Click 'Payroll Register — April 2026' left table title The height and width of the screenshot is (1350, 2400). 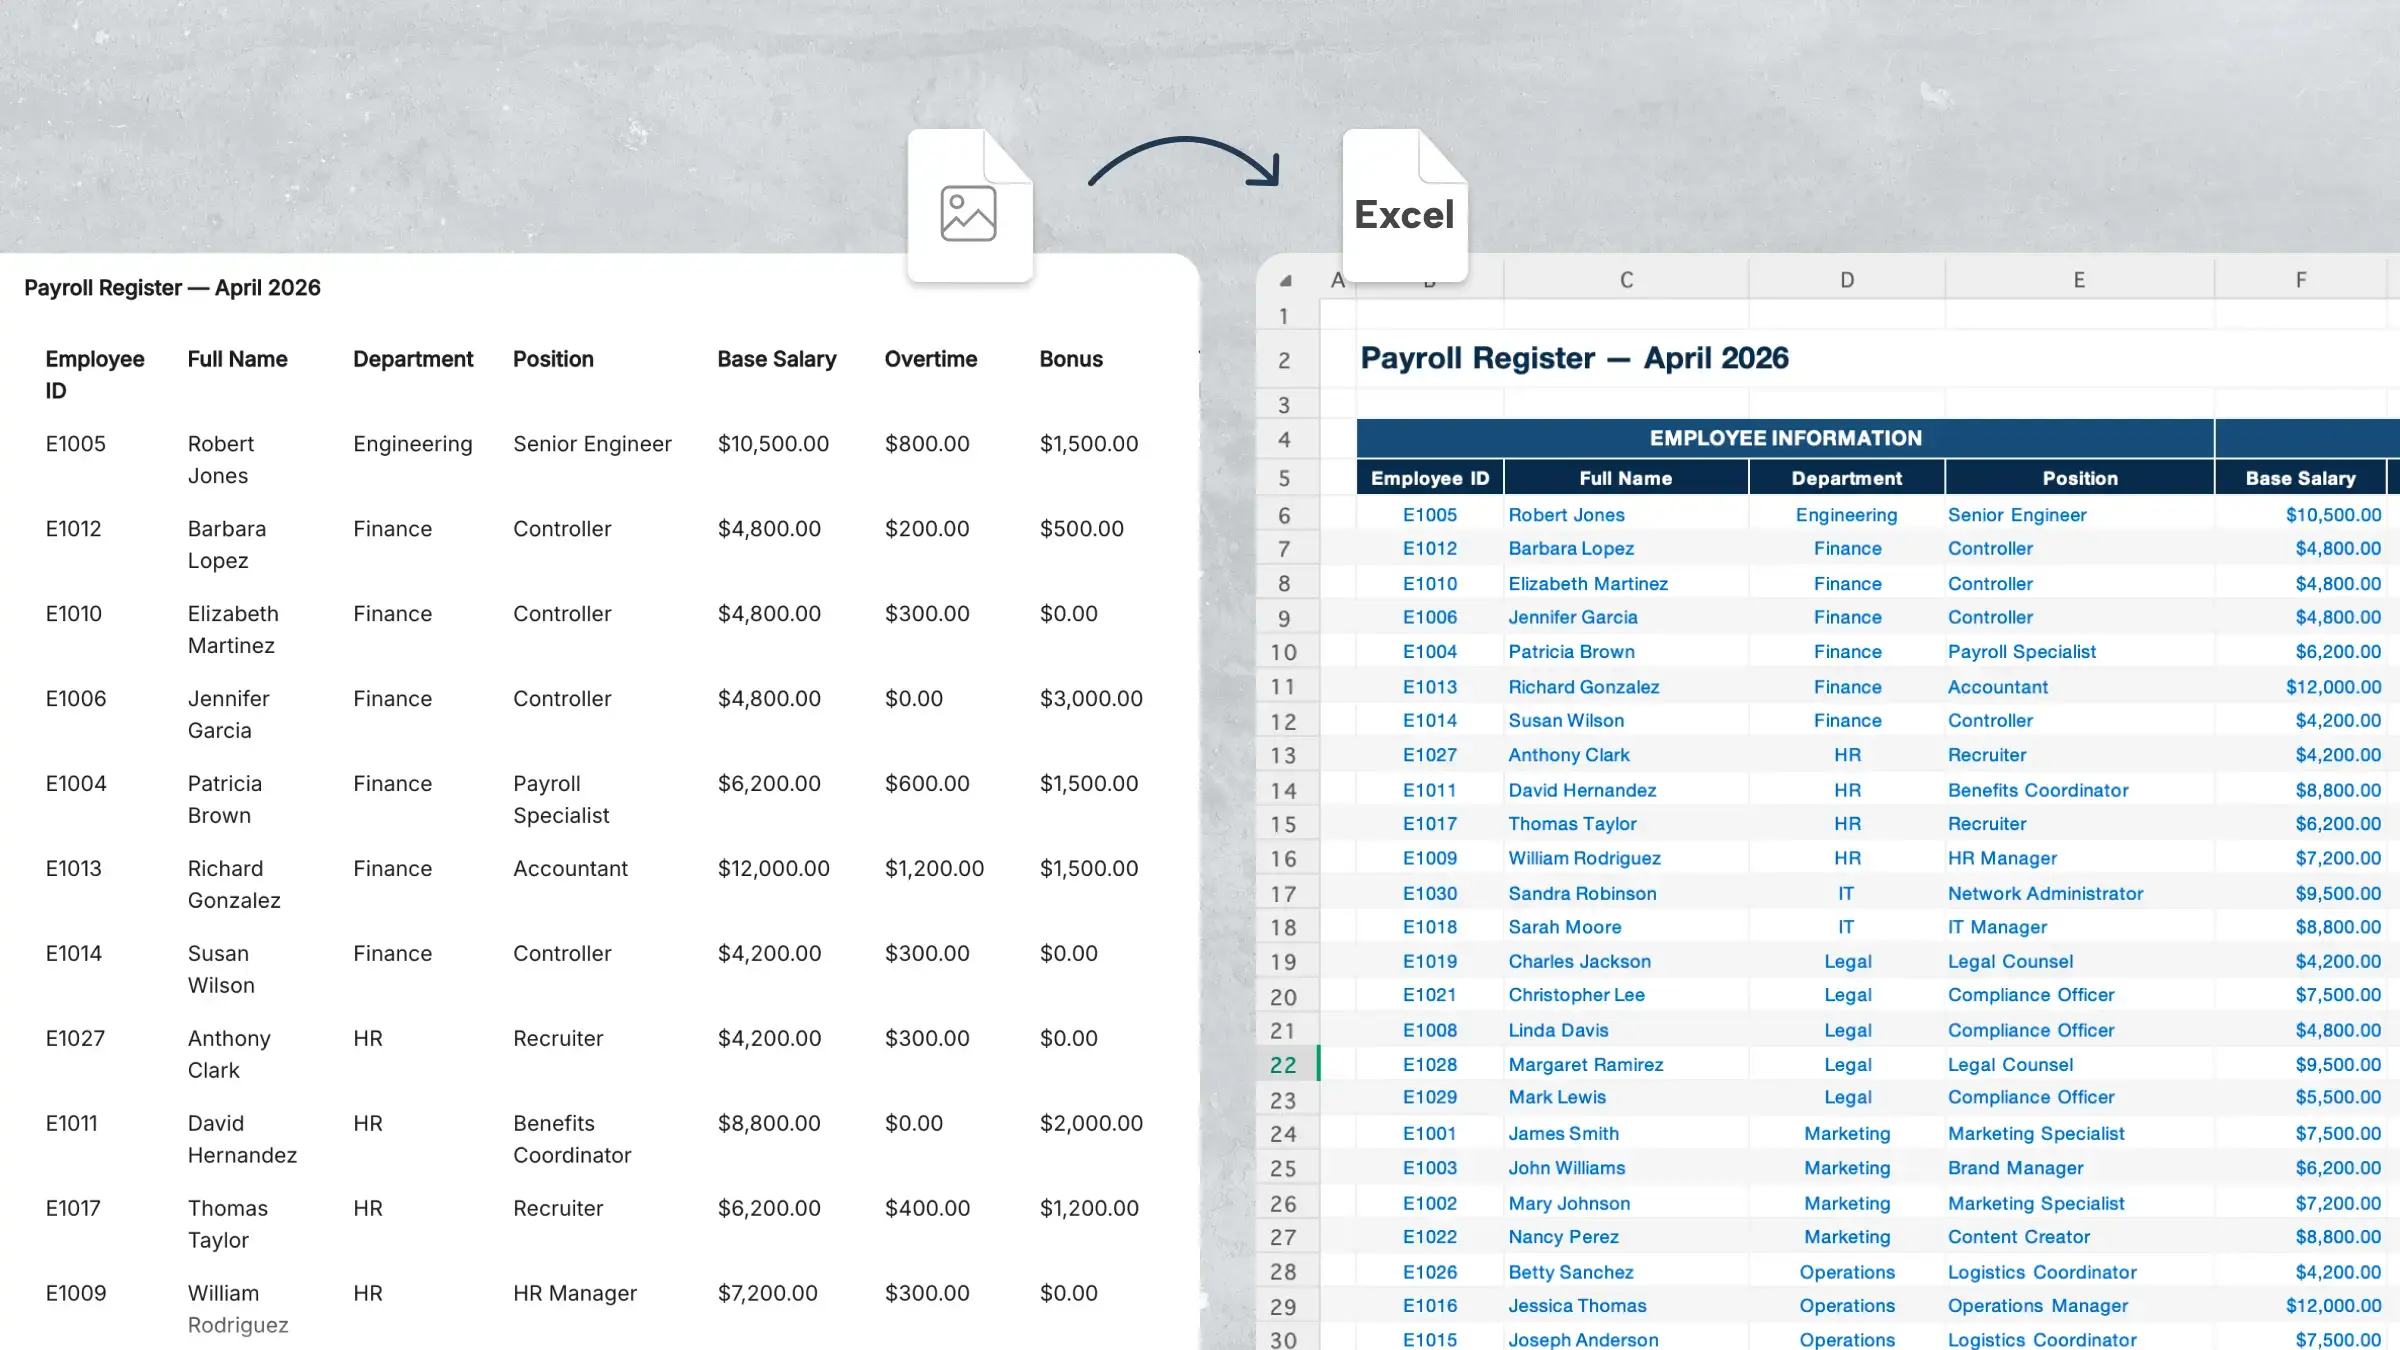click(172, 288)
